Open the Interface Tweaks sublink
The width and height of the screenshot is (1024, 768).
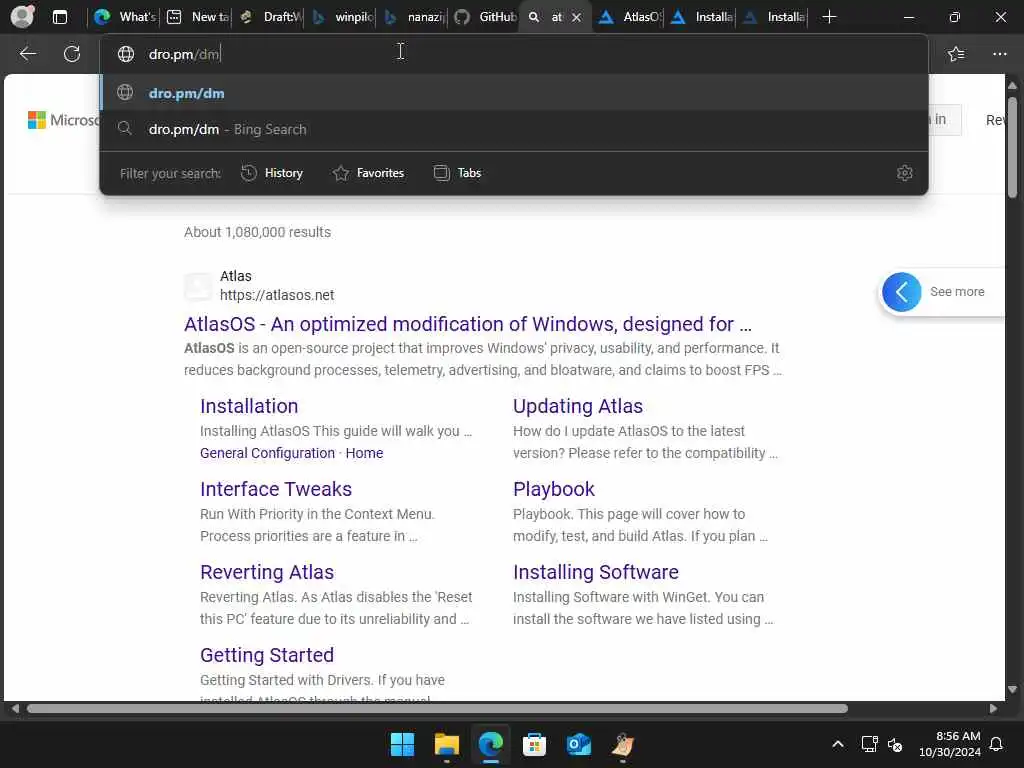coord(276,489)
